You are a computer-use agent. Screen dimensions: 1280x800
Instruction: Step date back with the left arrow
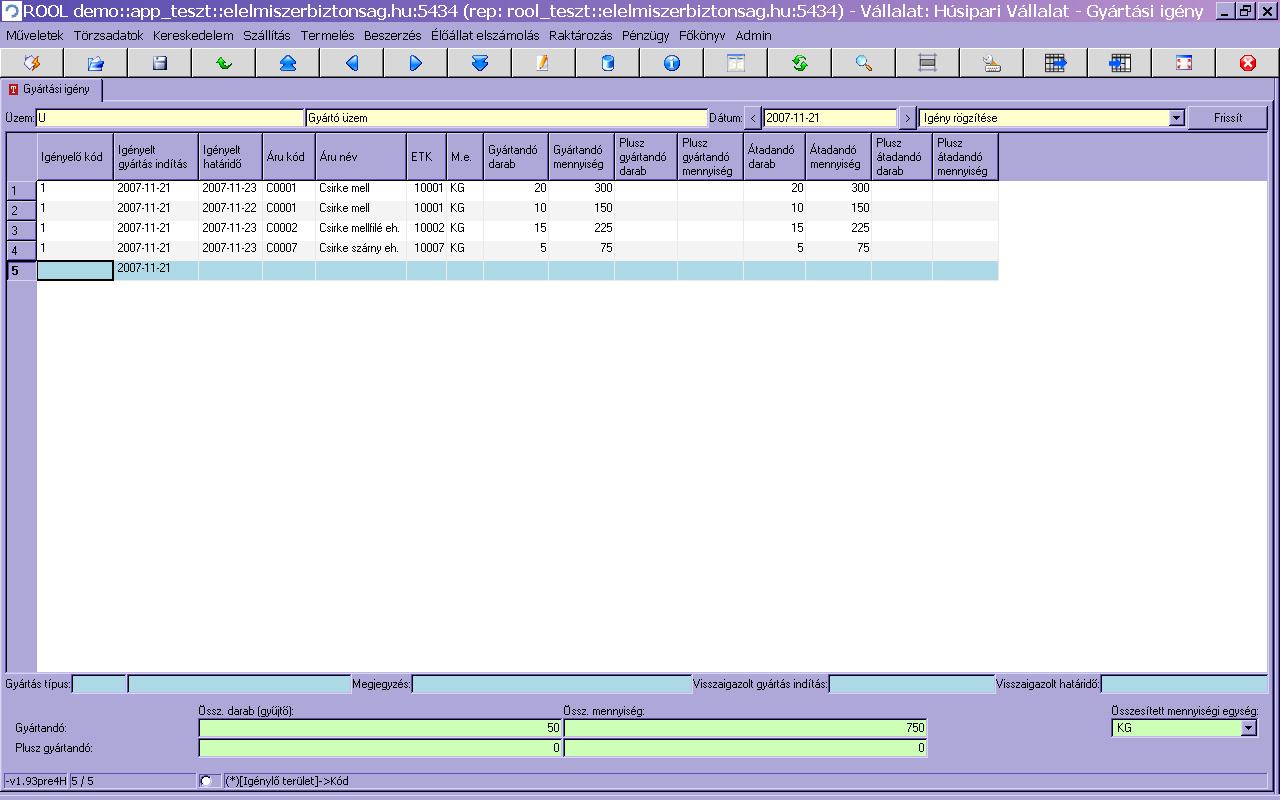coord(753,118)
